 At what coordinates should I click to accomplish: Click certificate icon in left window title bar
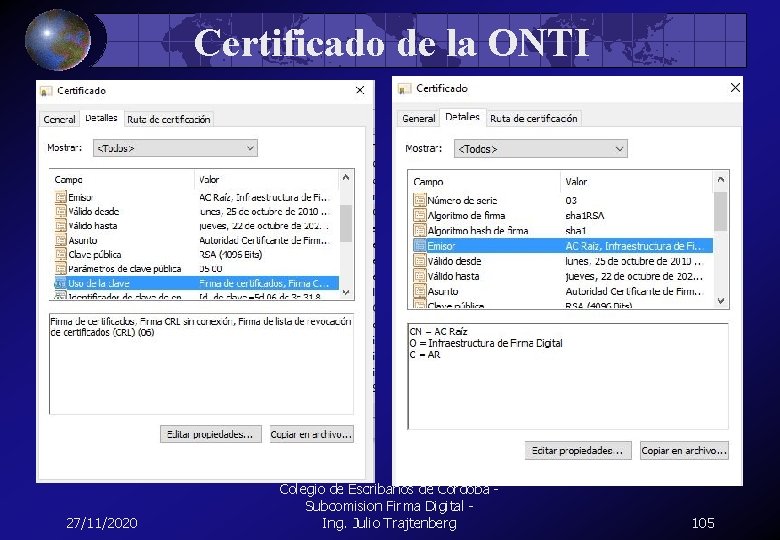point(46,91)
